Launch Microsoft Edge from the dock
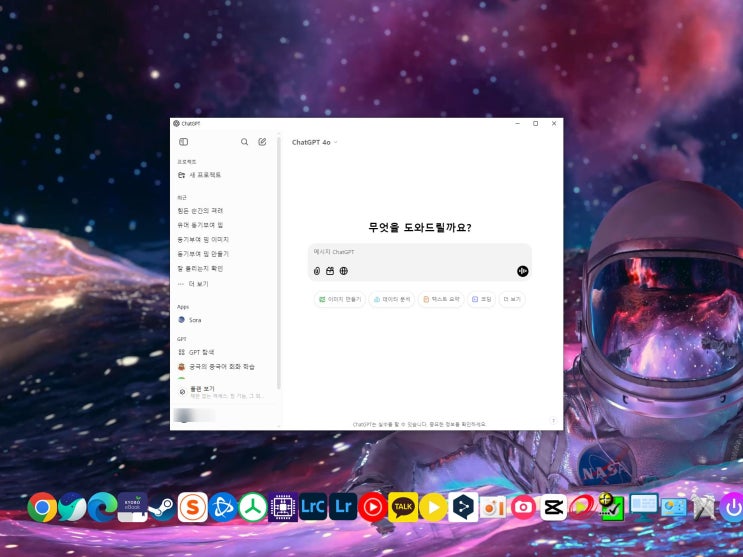 pos(102,507)
